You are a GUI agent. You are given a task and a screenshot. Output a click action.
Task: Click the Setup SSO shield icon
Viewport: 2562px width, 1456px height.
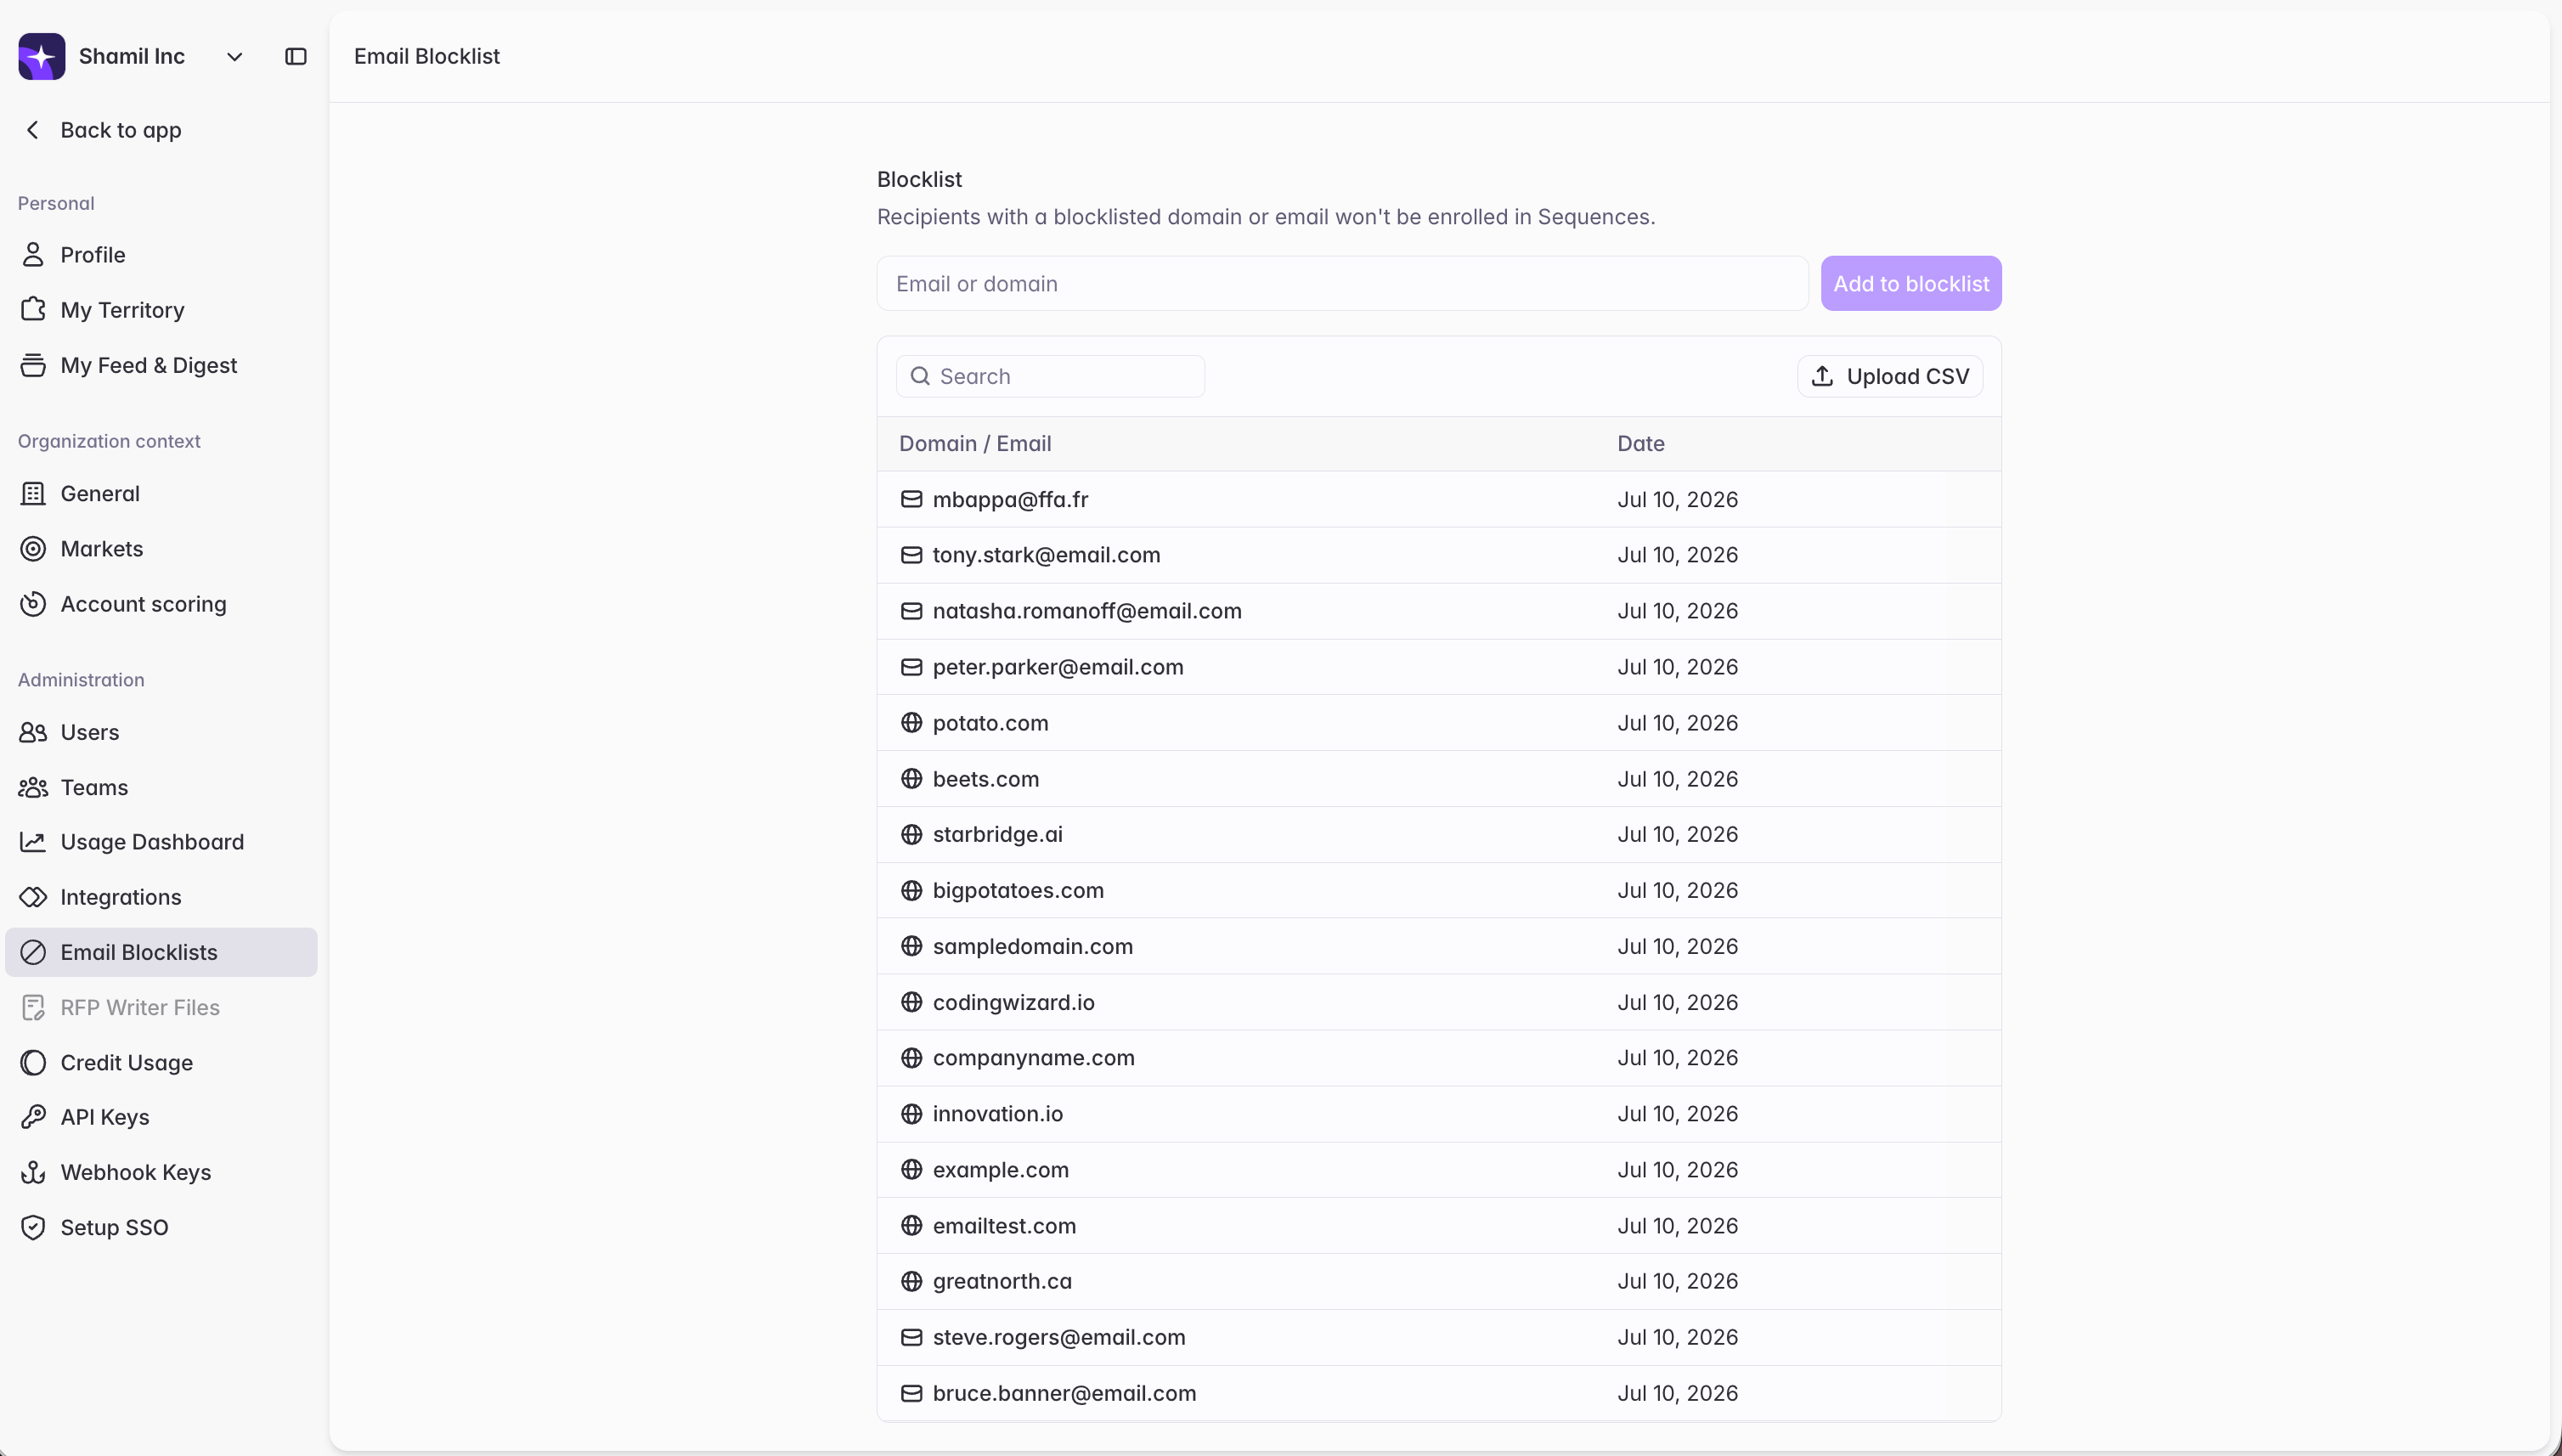click(x=33, y=1227)
